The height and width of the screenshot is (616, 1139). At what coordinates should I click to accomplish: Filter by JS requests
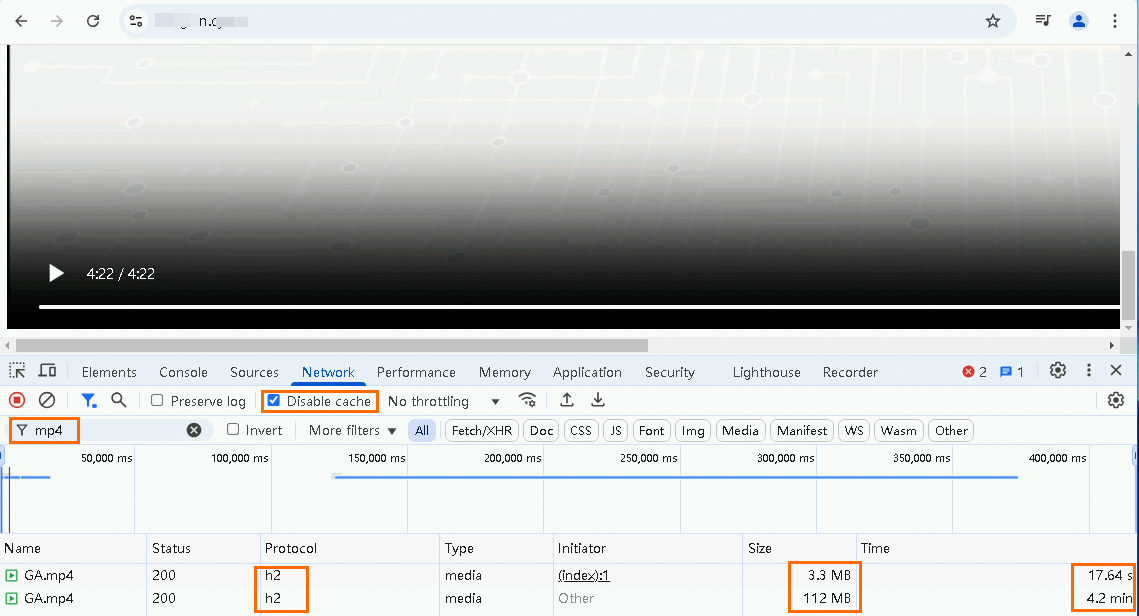point(616,431)
